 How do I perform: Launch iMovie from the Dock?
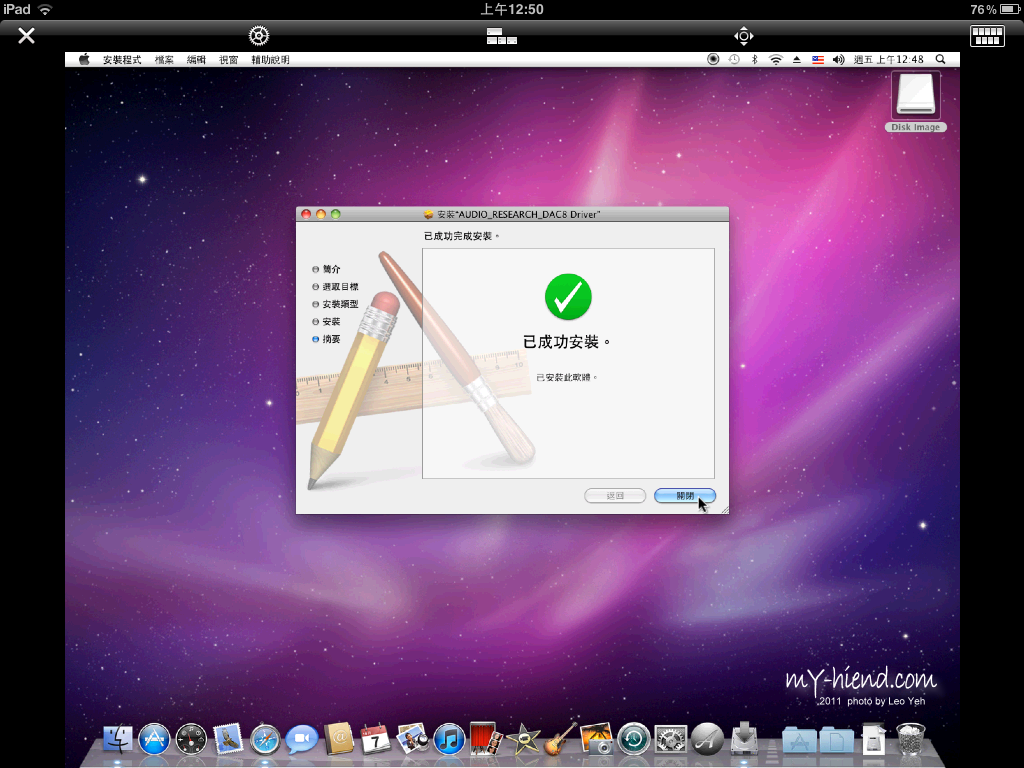[522, 739]
